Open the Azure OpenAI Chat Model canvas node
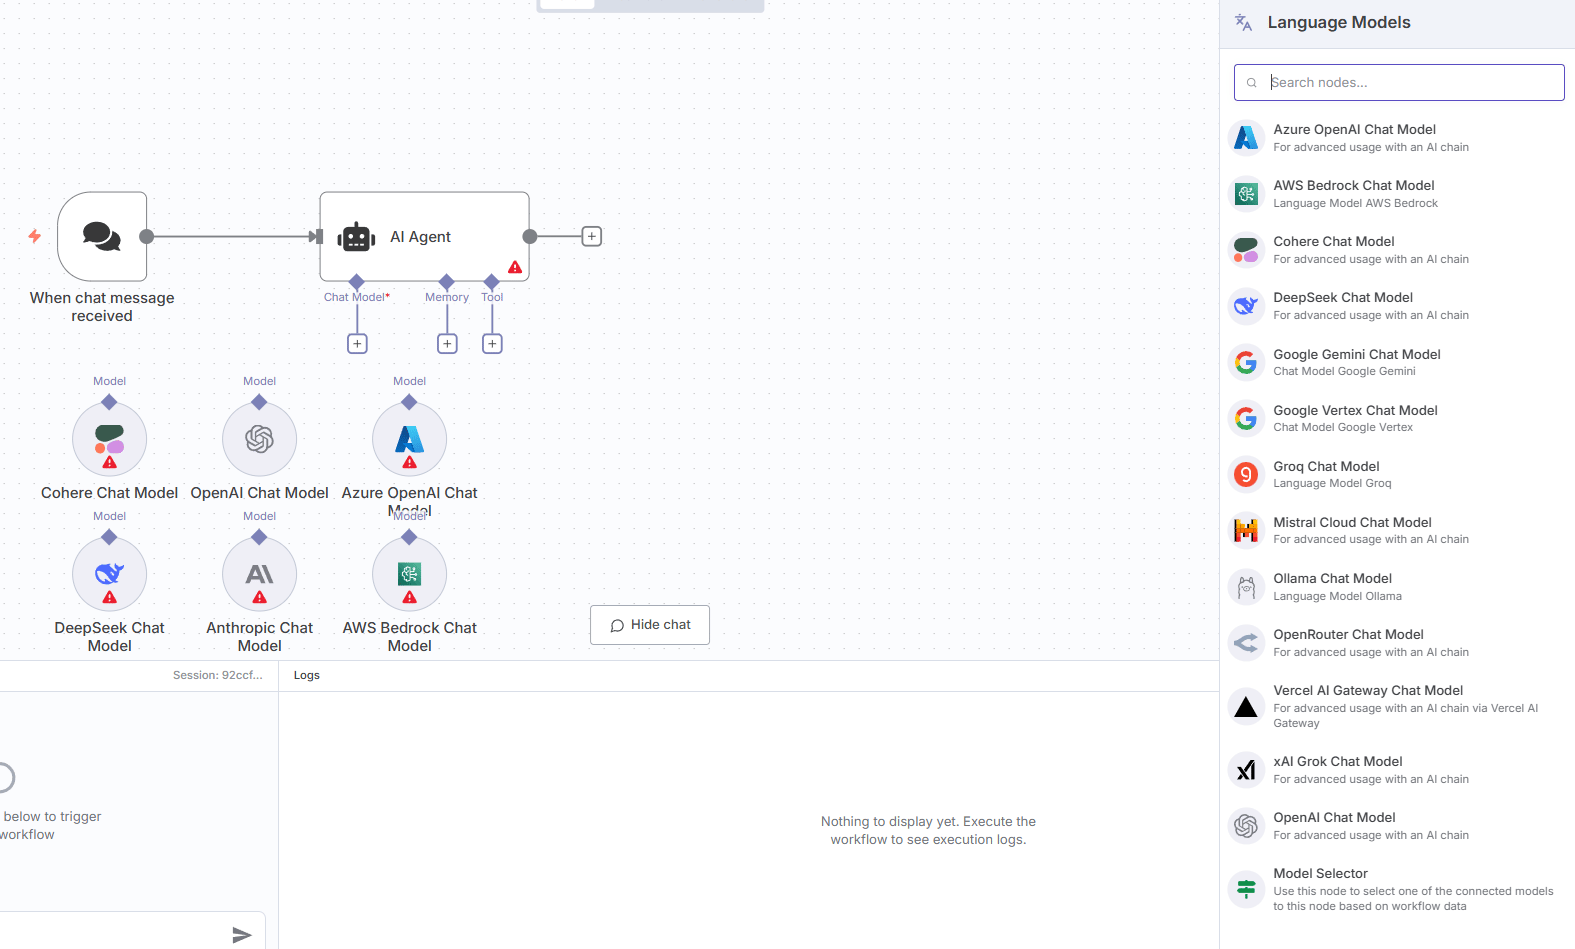 409,439
